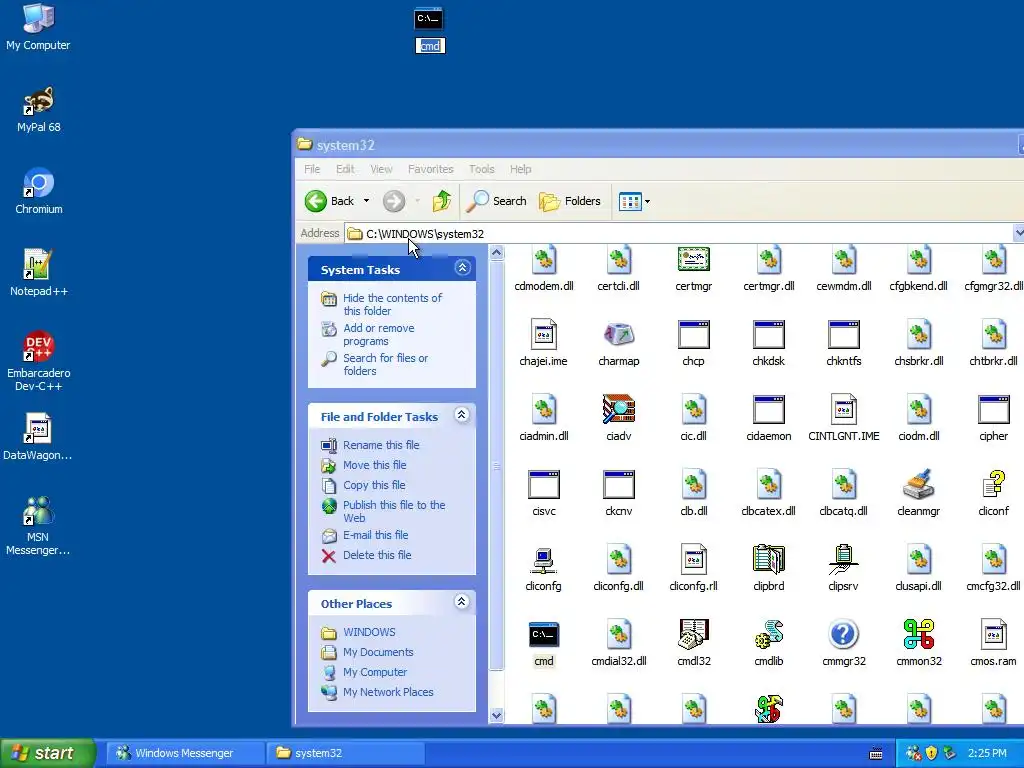Click E-mail this file link
The image size is (1024, 768).
(376, 535)
